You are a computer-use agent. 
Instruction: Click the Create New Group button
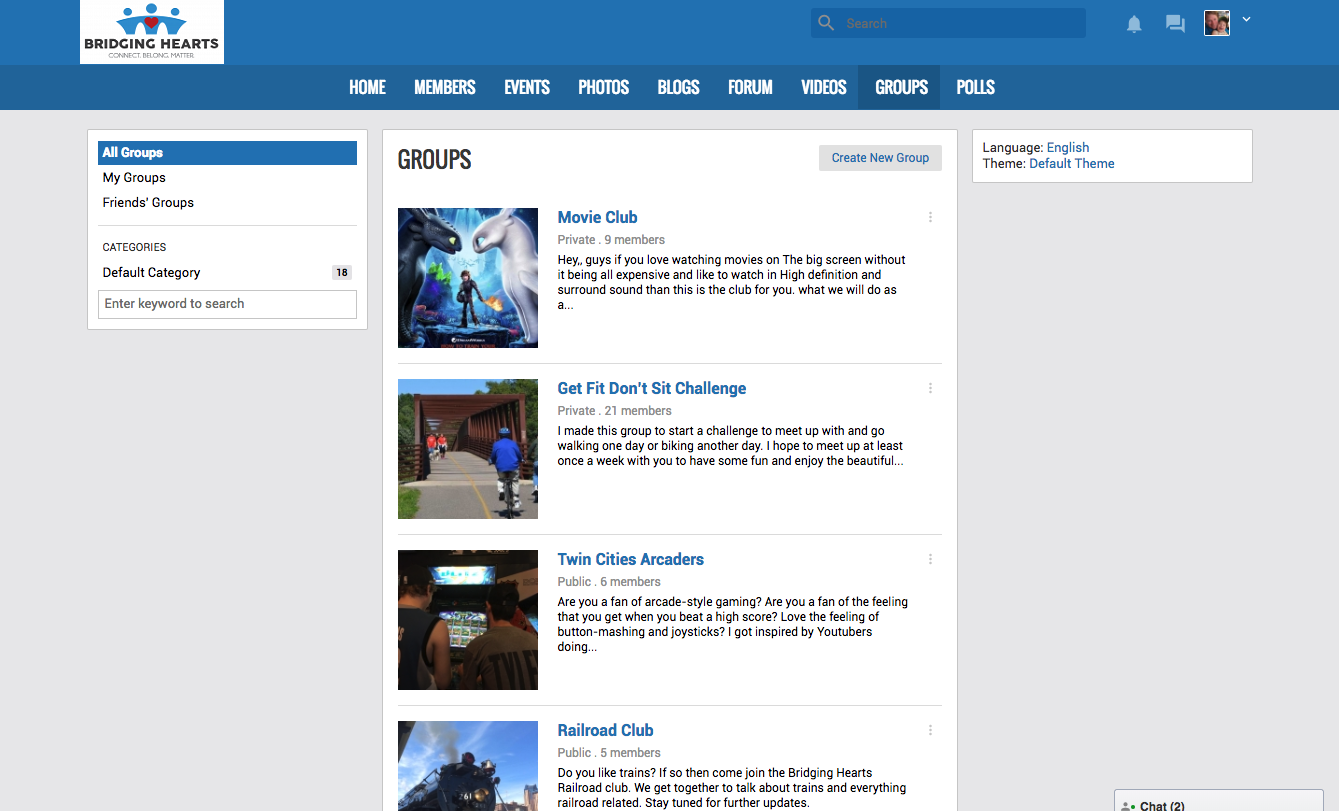tap(880, 158)
